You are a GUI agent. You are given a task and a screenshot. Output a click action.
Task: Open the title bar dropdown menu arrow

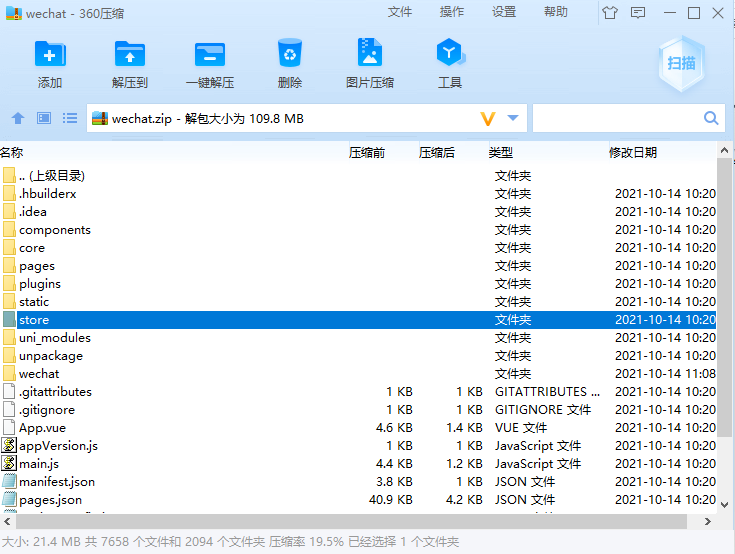click(639, 13)
